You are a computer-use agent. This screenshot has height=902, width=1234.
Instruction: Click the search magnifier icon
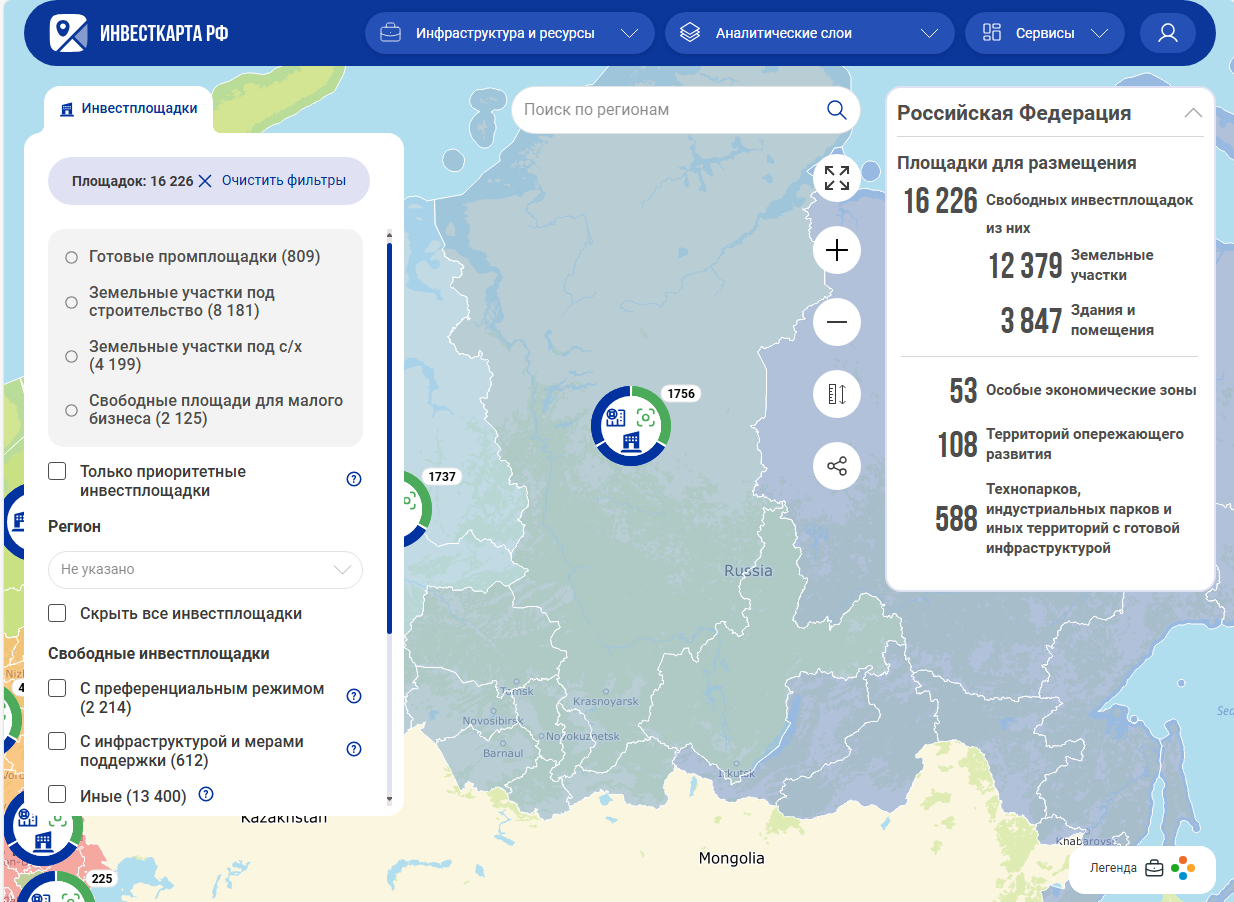pyautogui.click(x=837, y=109)
